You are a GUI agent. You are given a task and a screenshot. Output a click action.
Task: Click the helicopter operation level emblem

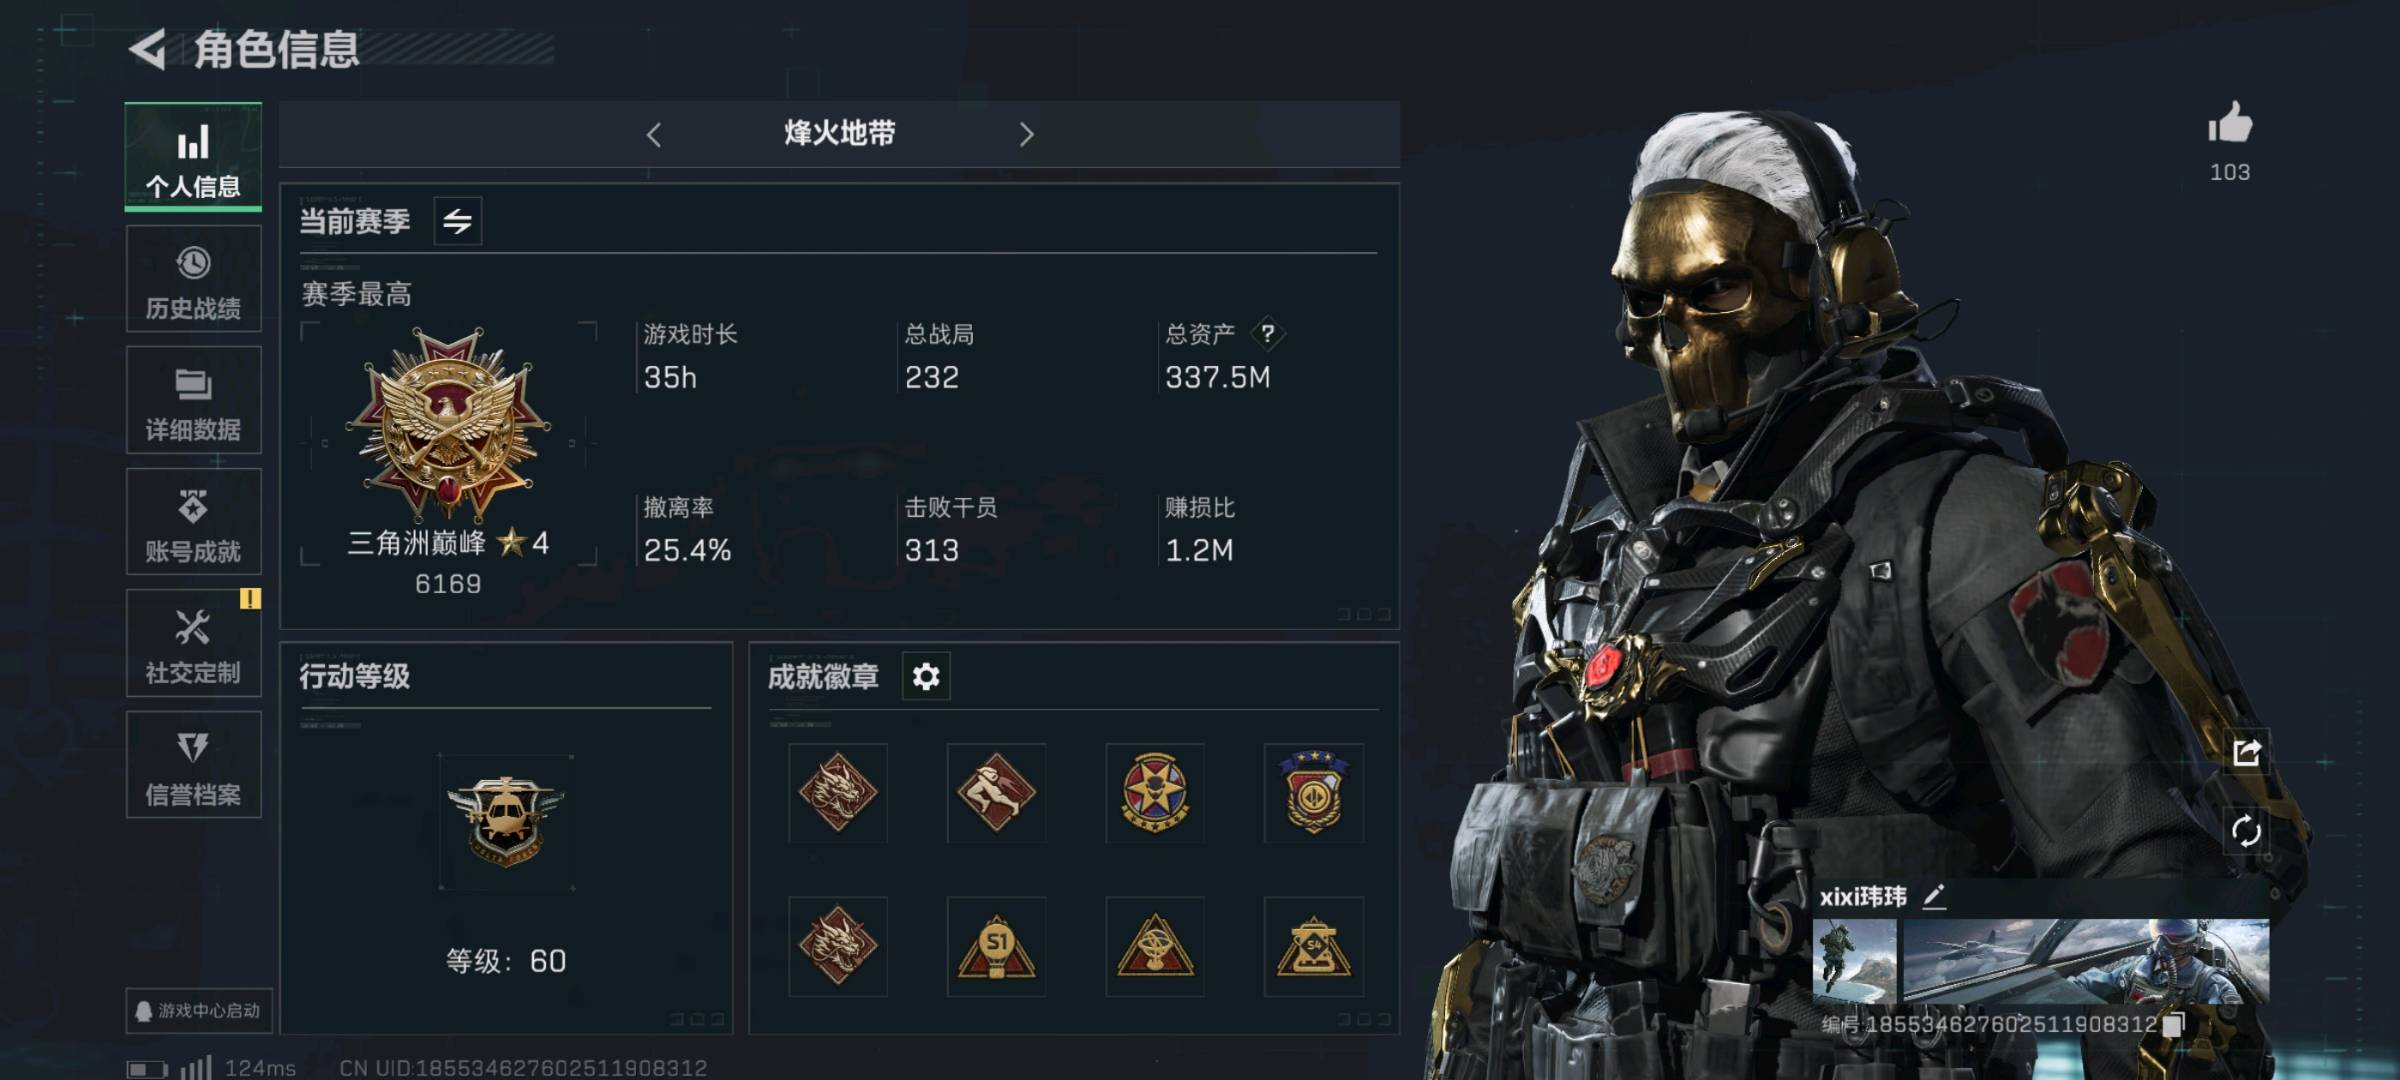(506, 822)
